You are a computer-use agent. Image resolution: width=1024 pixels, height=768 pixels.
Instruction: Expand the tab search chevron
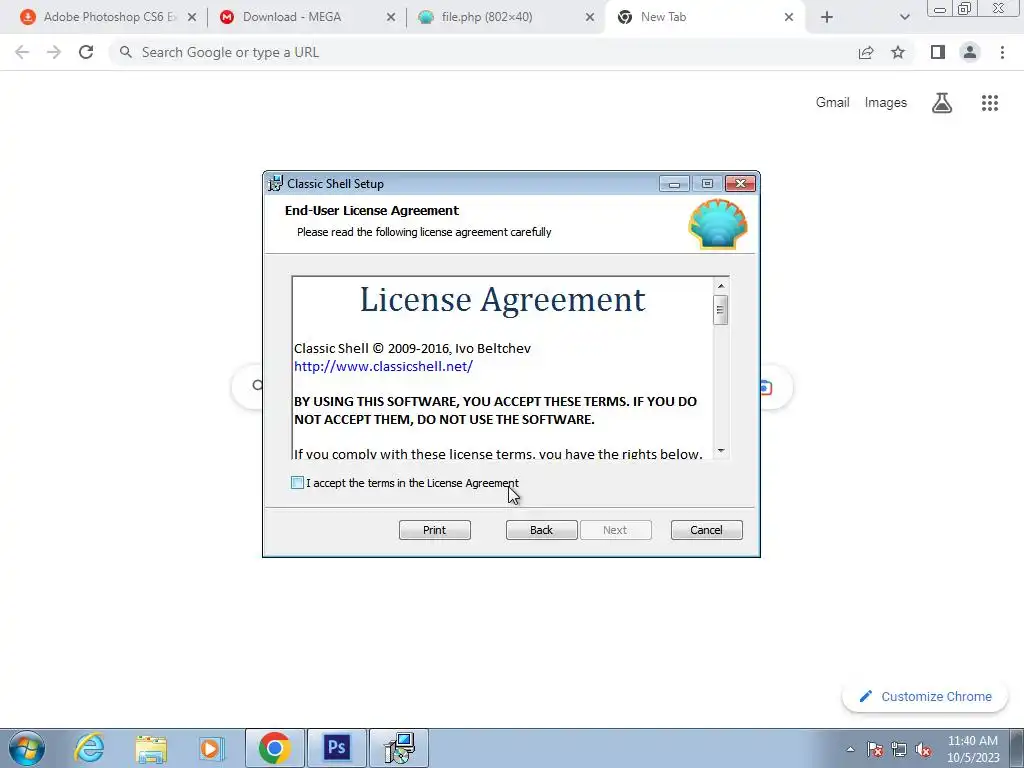(x=904, y=17)
